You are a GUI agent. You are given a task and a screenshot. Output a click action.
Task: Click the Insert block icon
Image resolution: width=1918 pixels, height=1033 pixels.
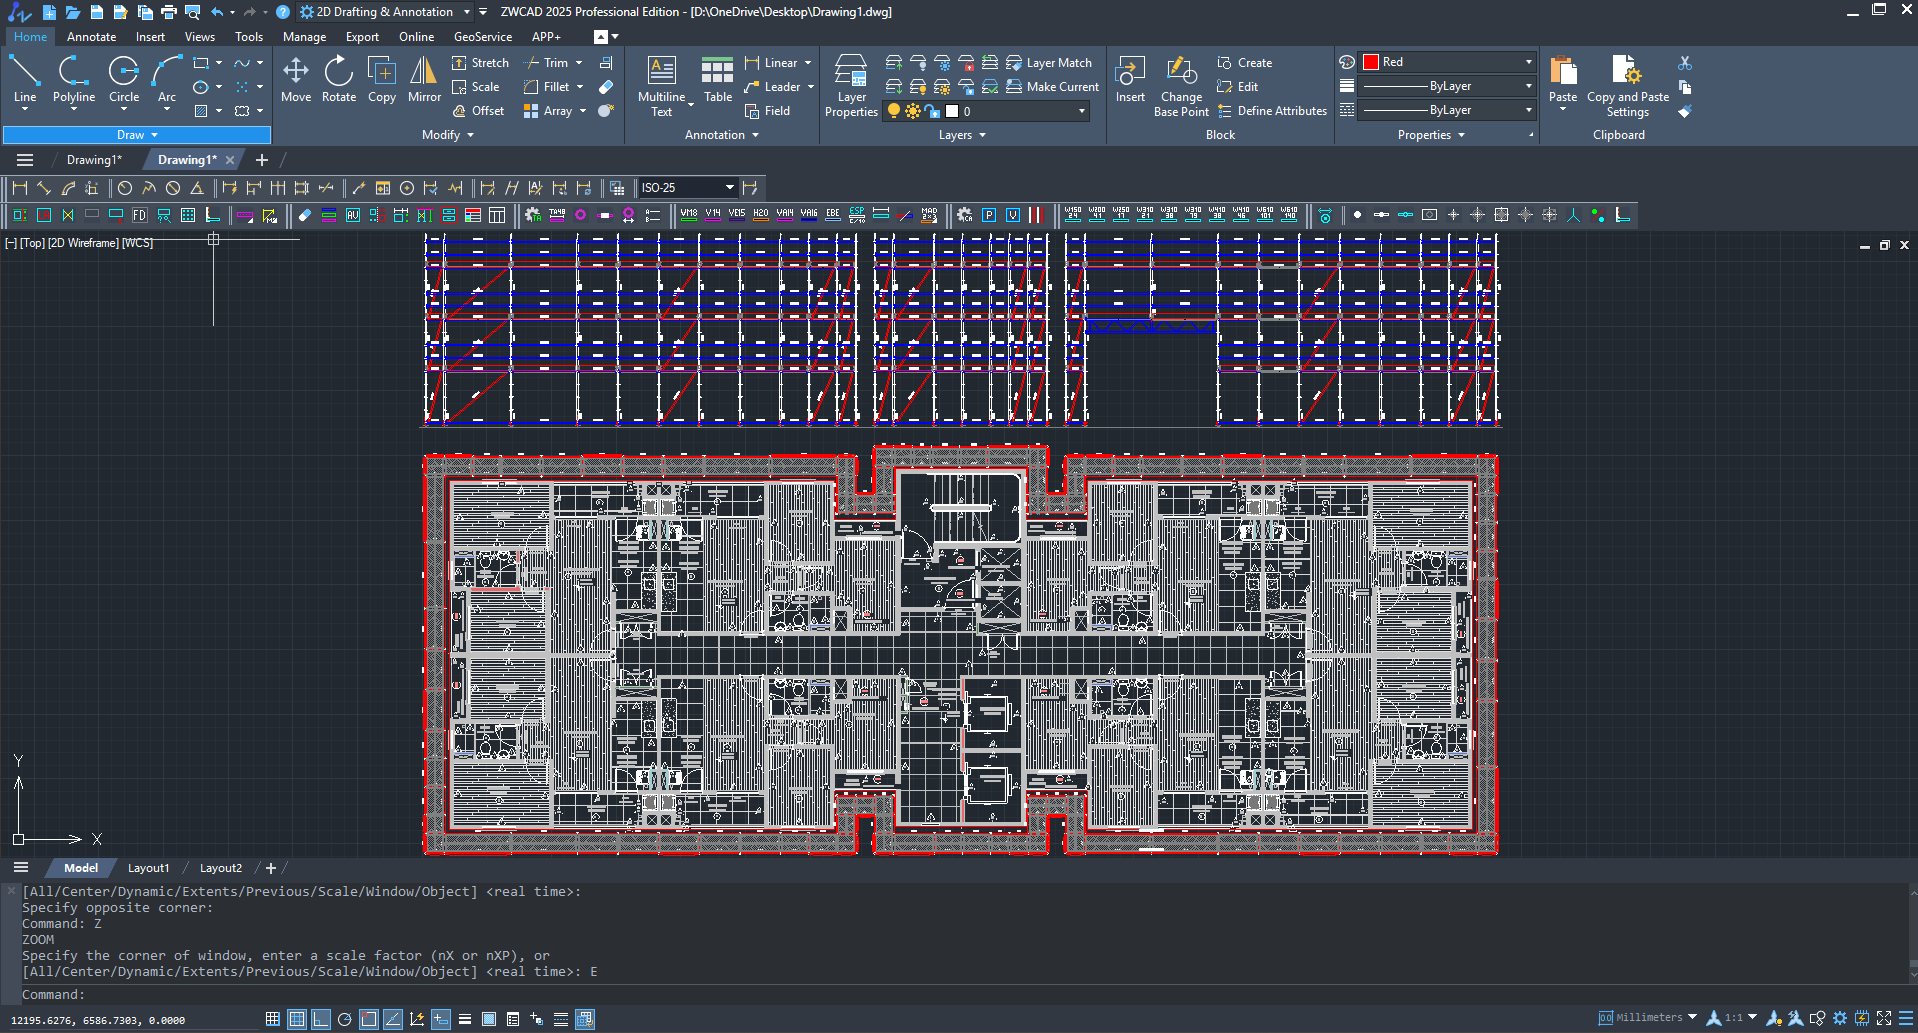click(1130, 80)
